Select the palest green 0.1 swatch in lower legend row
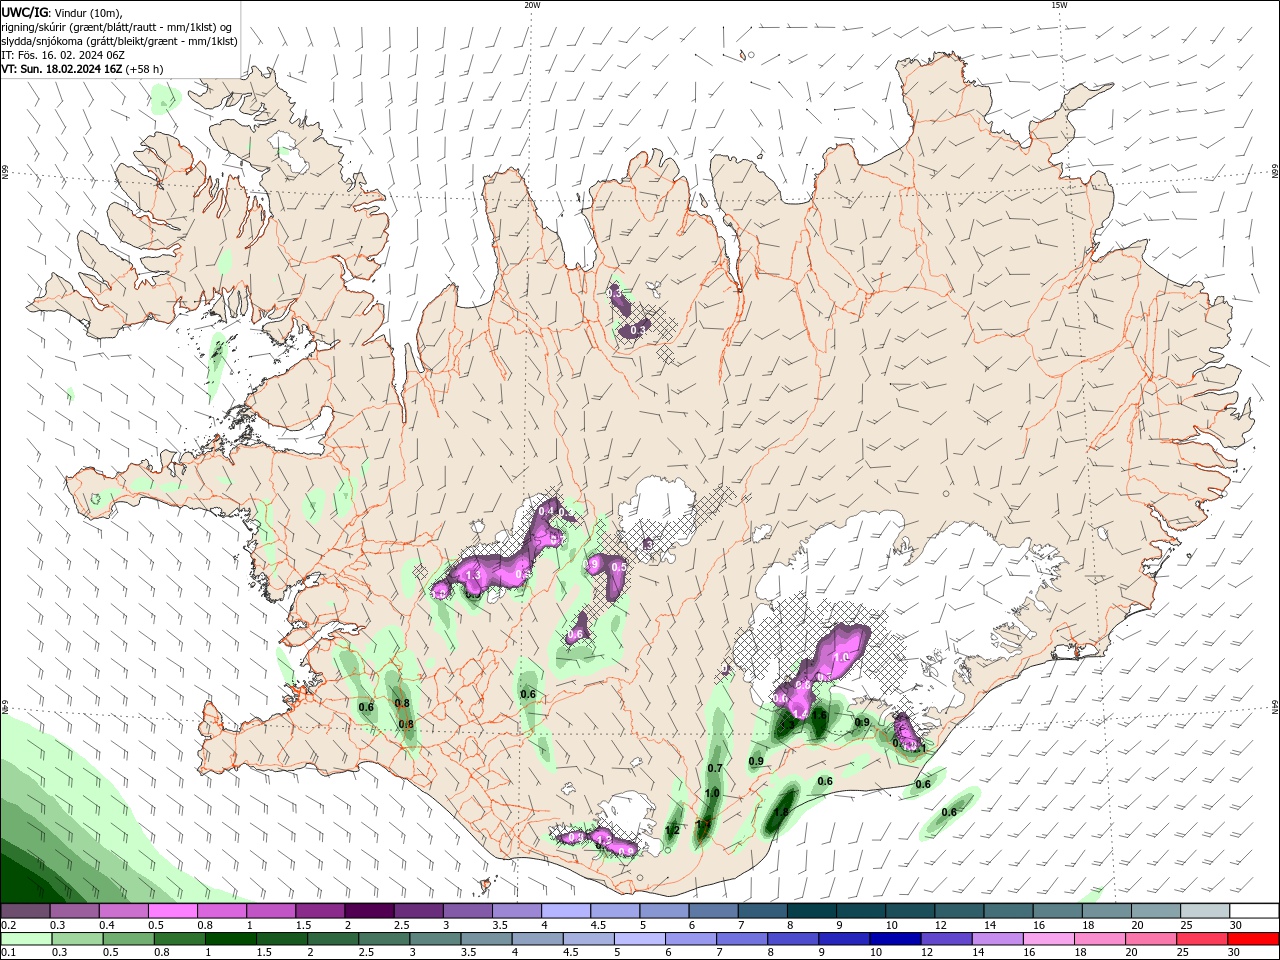Viewport: 1280px width, 960px height. click(x=26, y=939)
